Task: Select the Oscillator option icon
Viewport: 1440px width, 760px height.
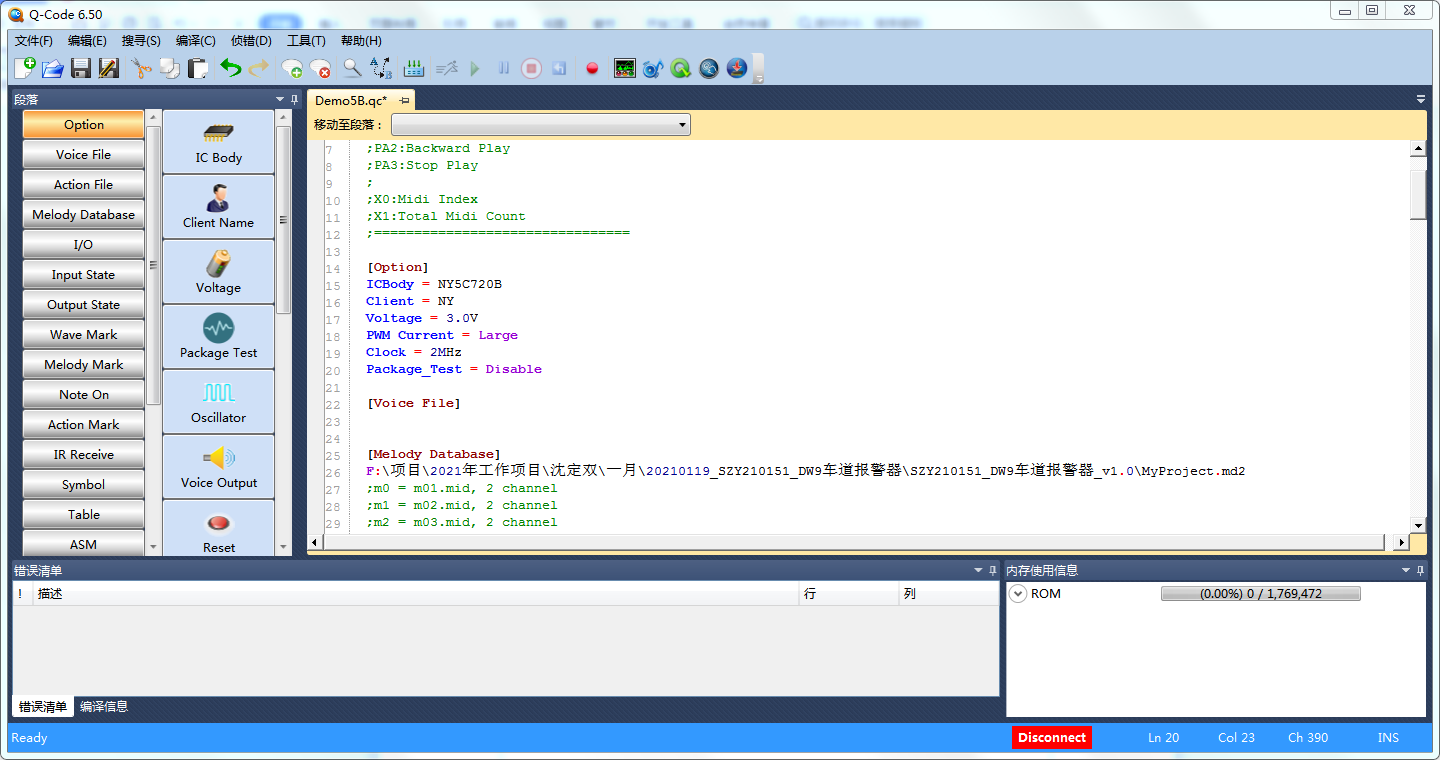Action: pyautogui.click(x=218, y=402)
